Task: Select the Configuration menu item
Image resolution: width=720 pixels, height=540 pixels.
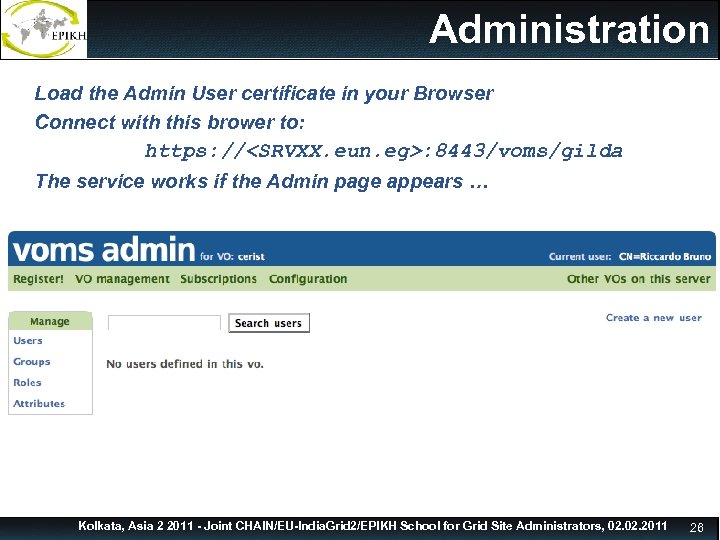Action: 308,279
